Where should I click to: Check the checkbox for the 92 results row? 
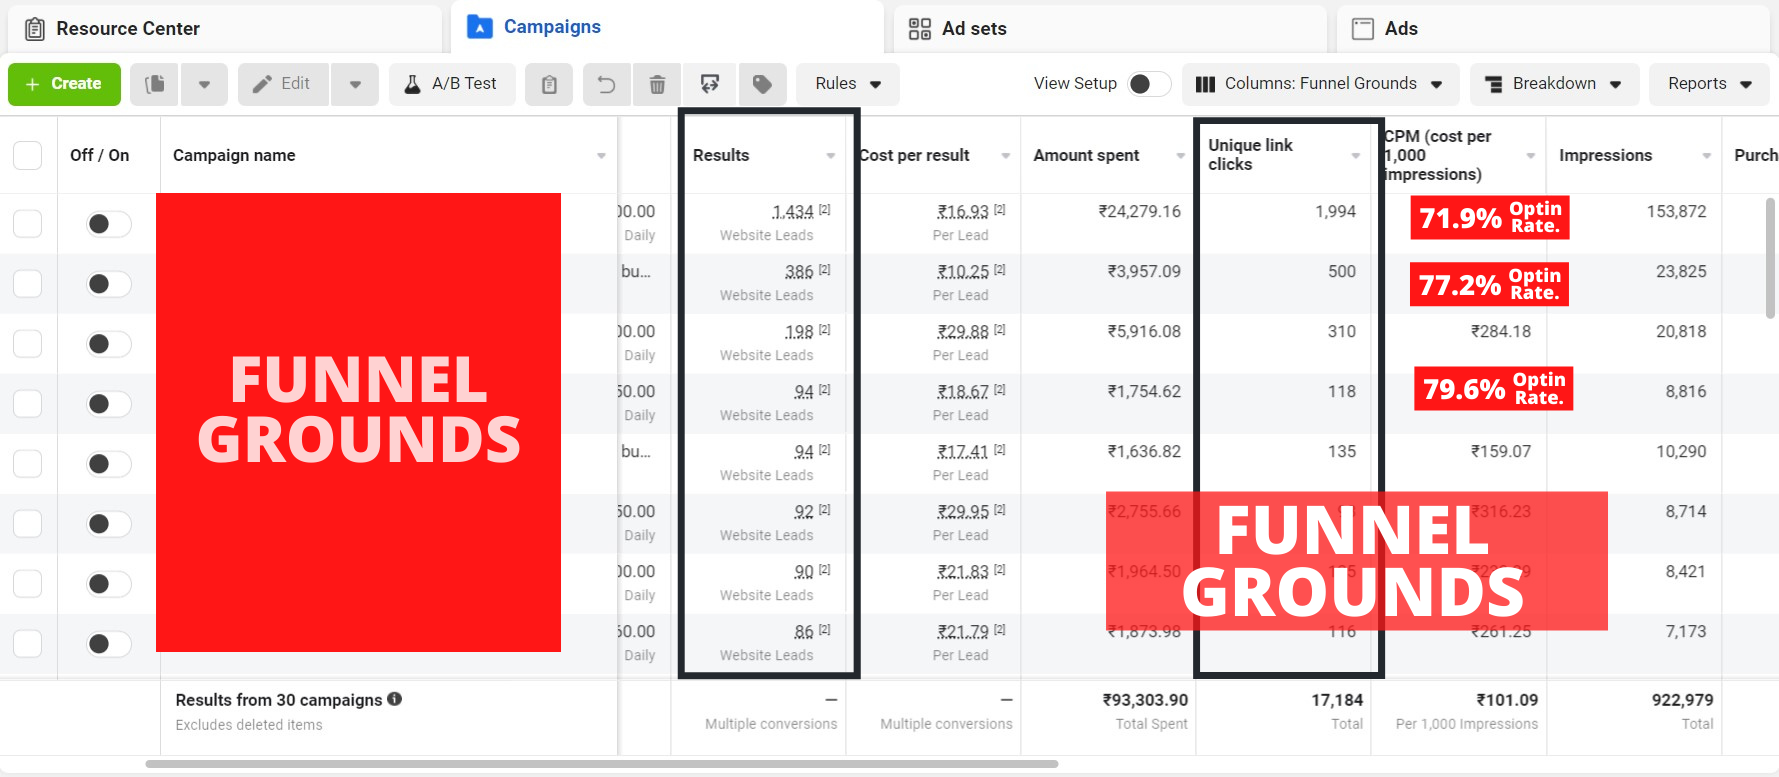pyautogui.click(x=28, y=523)
